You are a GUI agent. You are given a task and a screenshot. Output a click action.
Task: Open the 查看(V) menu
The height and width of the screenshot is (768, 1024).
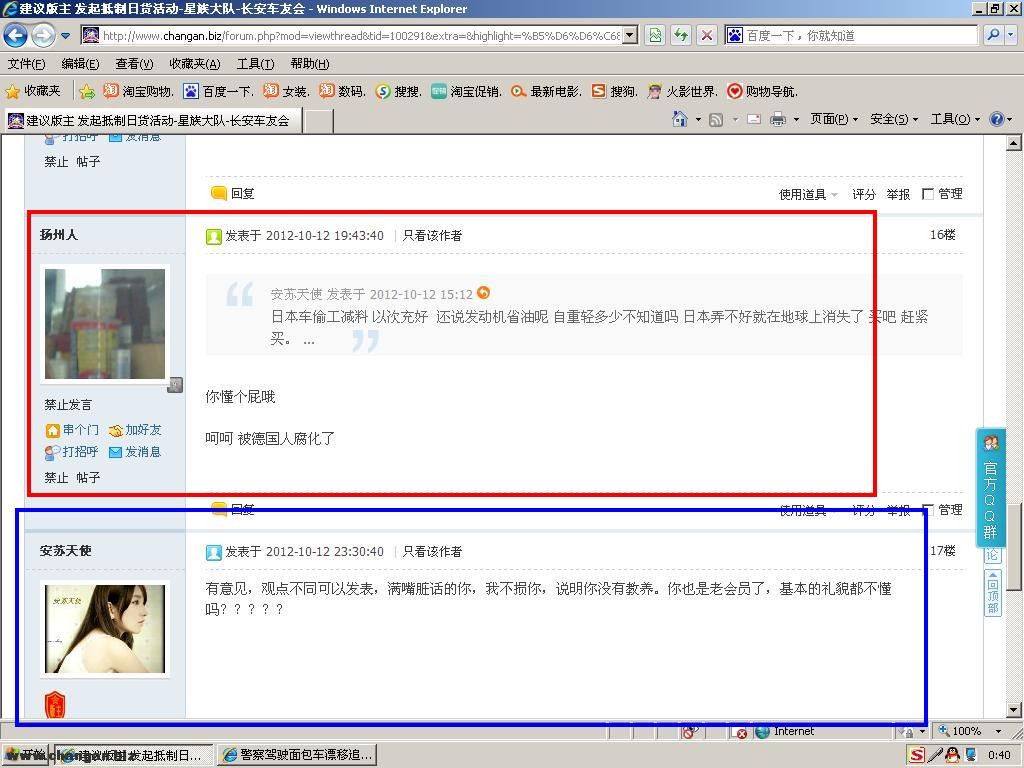pyautogui.click(x=134, y=64)
